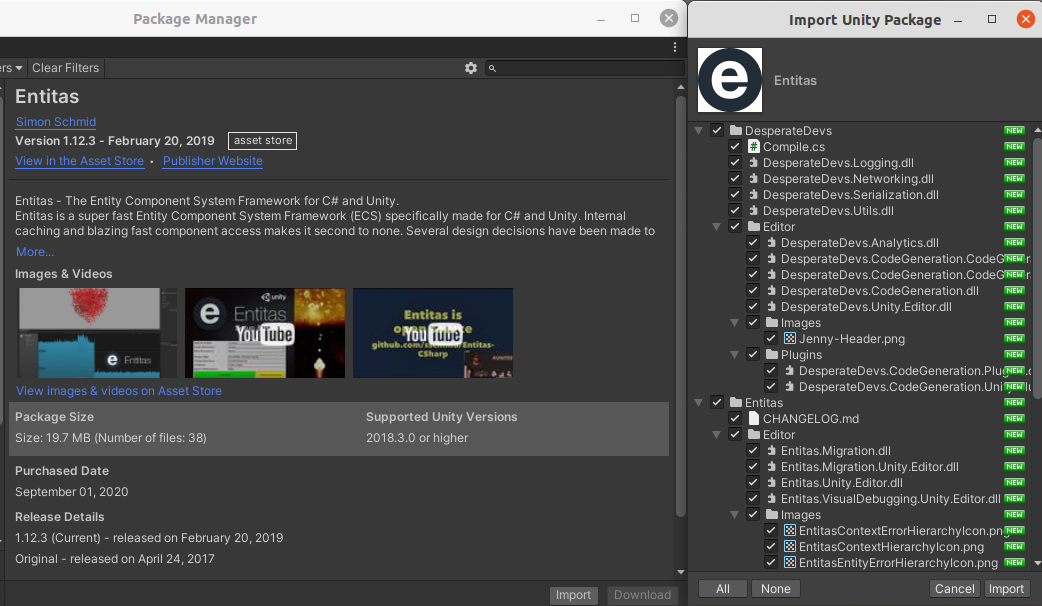Click the DesperateDevs.Networking.dll plugin icon
This screenshot has height=606, width=1042.
click(754, 178)
